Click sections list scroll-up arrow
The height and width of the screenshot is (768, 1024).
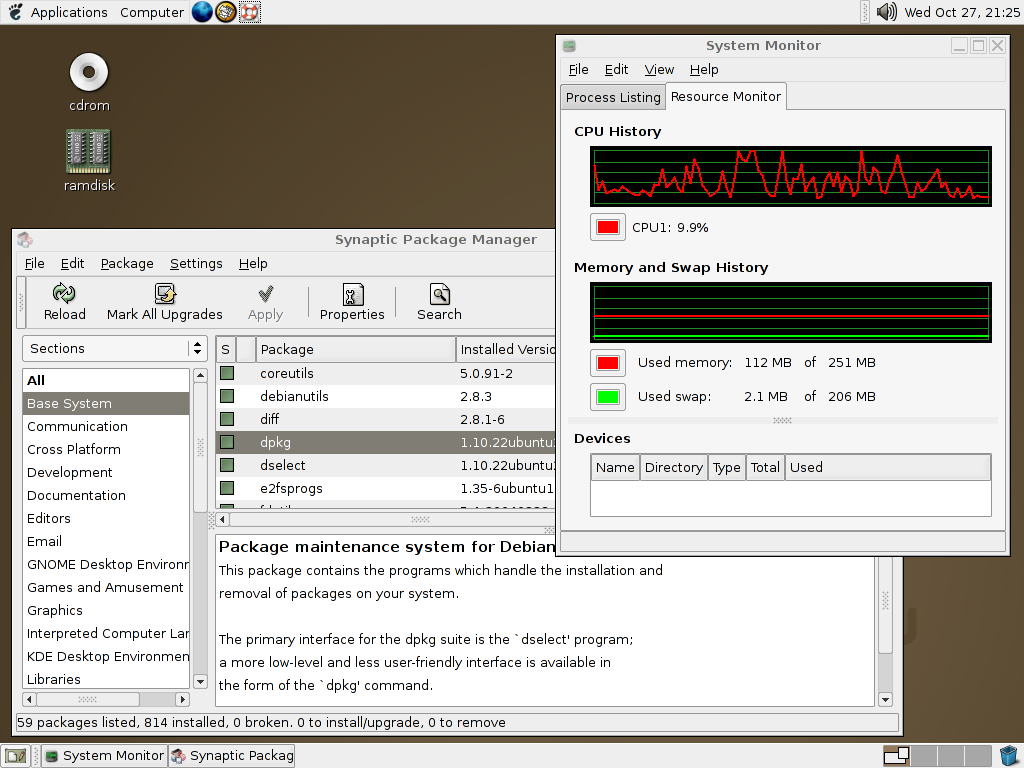click(200, 376)
